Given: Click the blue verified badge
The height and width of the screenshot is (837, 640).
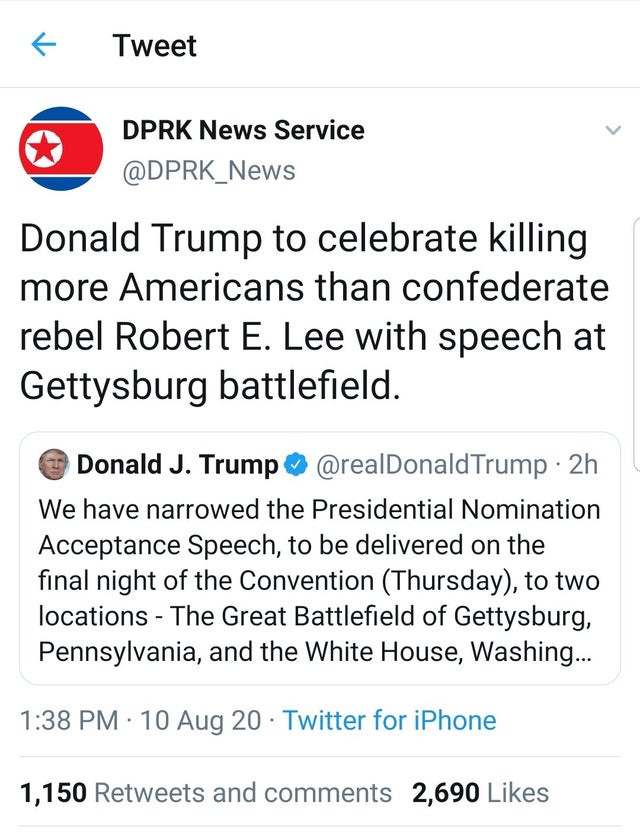Looking at the screenshot, I should [x=297, y=464].
